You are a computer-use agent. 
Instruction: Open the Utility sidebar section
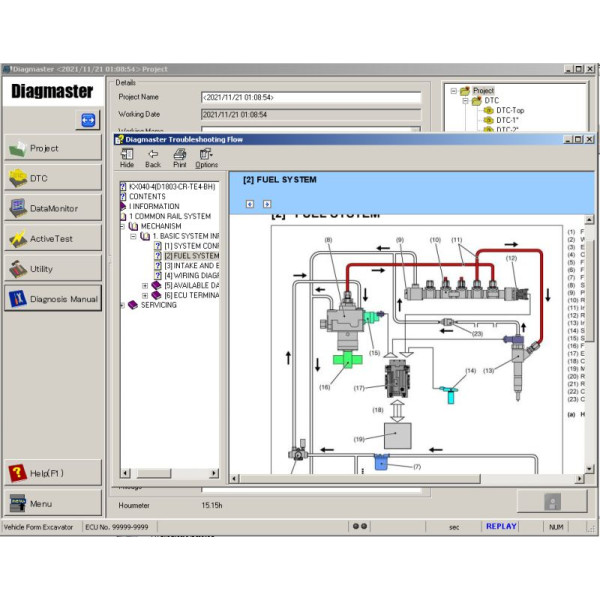[x=52, y=269]
